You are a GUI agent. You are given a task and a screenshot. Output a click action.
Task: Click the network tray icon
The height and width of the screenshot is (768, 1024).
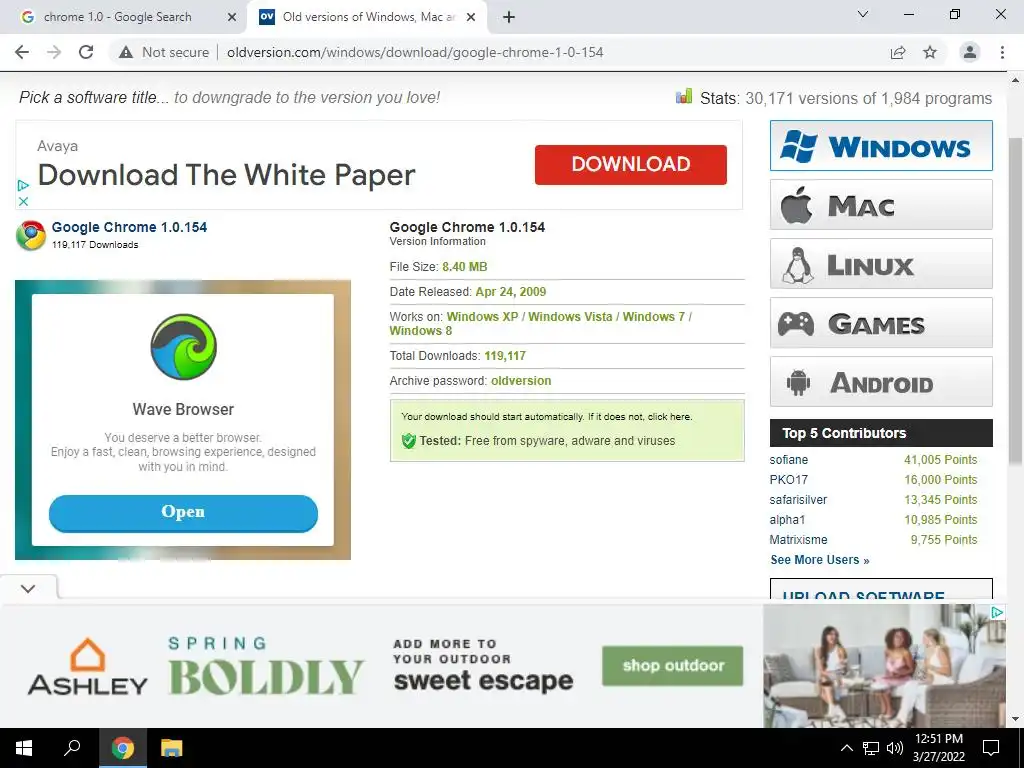[871, 748]
